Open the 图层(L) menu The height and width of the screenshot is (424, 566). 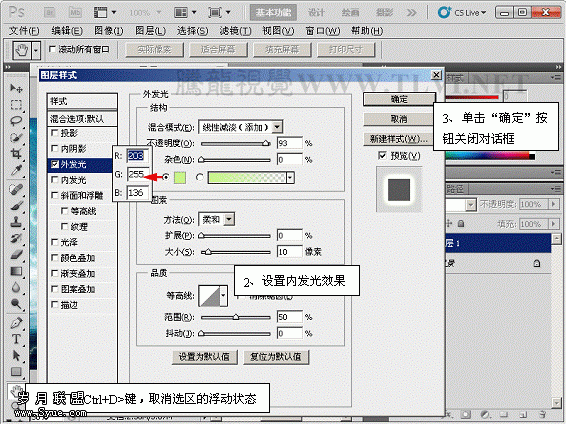click(x=150, y=31)
